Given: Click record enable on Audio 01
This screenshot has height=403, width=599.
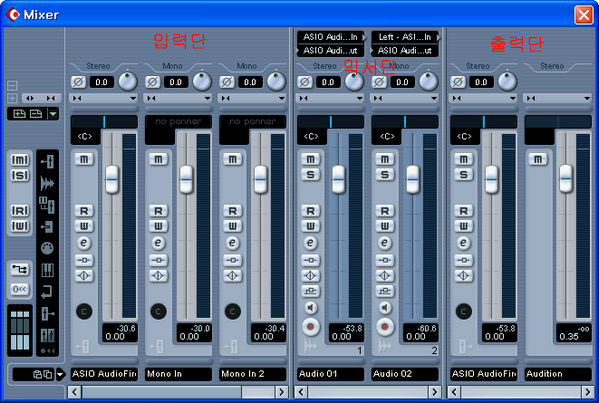Looking at the screenshot, I should [311, 327].
